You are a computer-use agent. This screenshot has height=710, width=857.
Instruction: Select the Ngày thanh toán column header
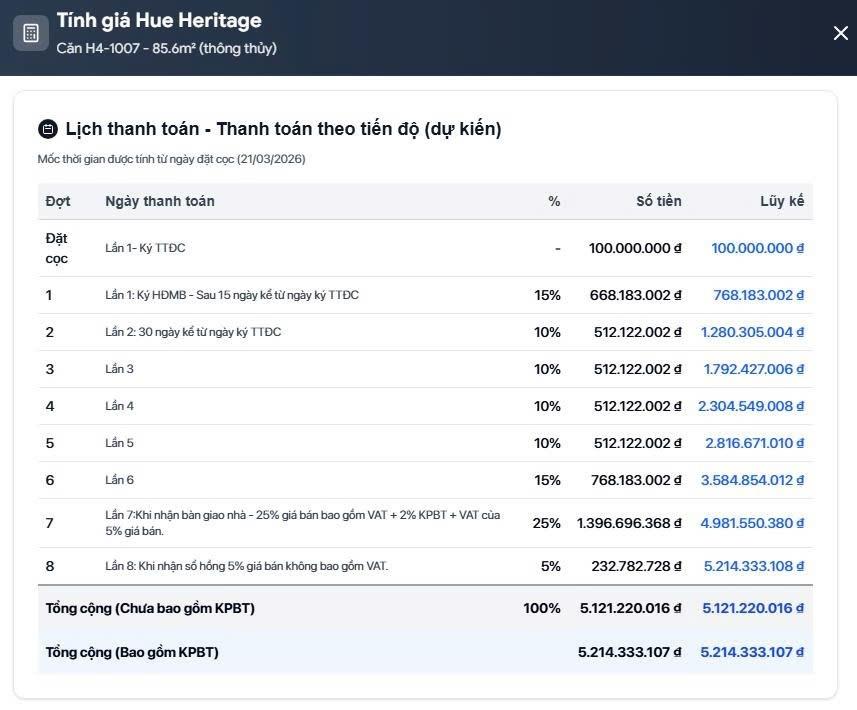pyautogui.click(x=160, y=201)
